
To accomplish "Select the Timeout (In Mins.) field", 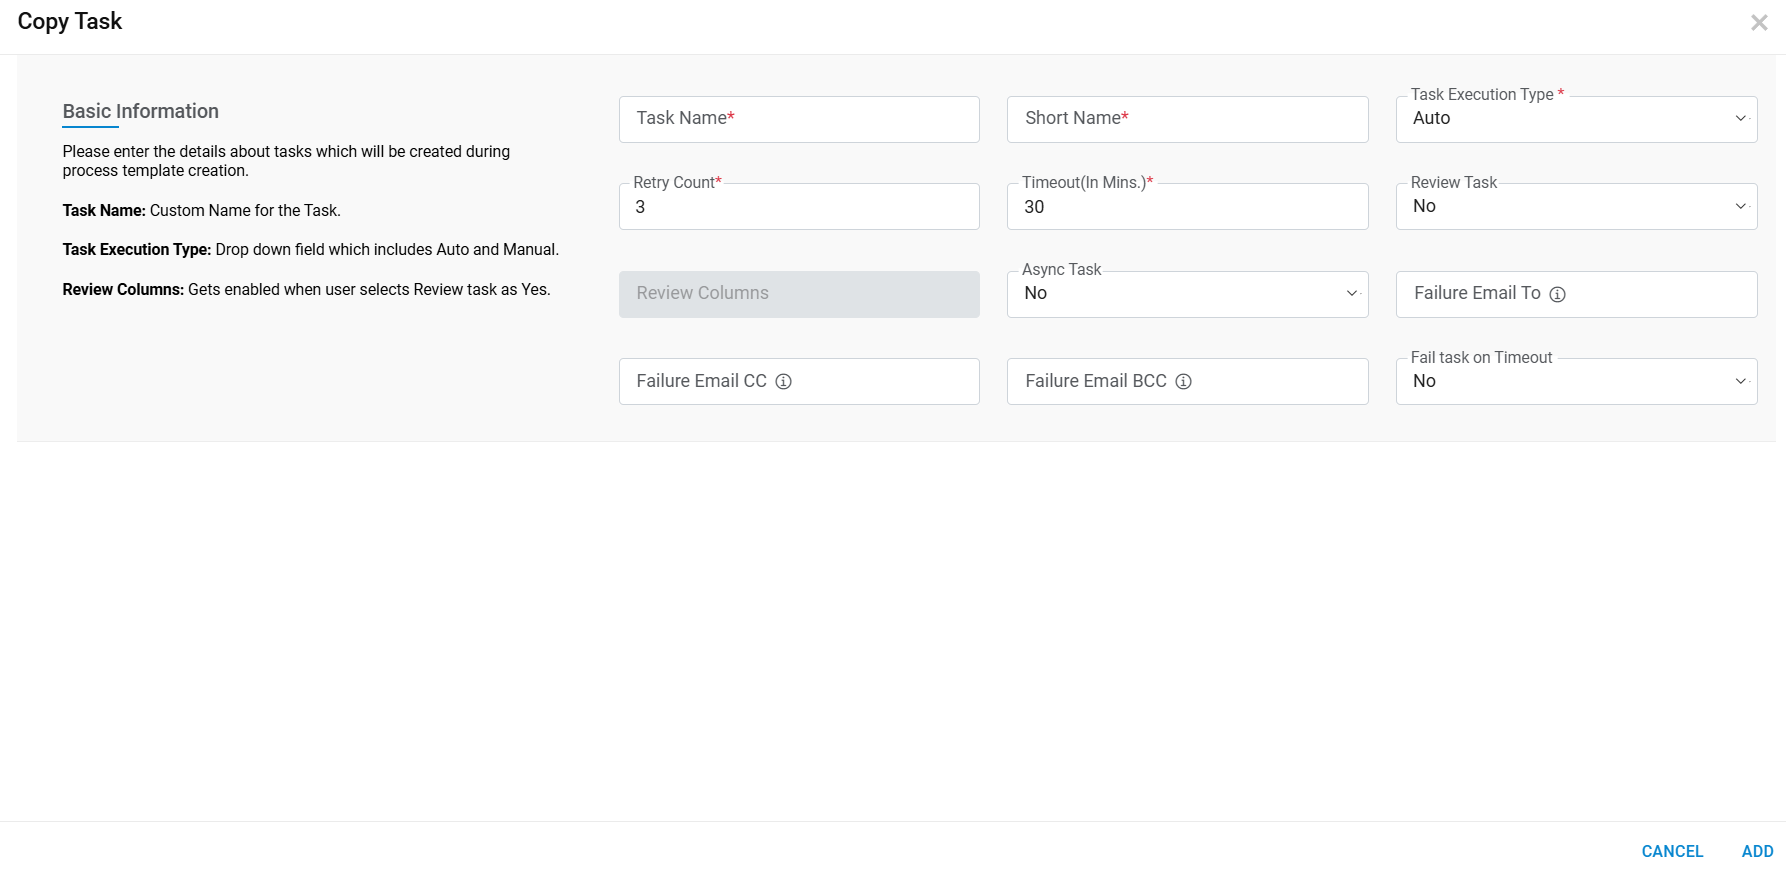I will (1187, 207).
